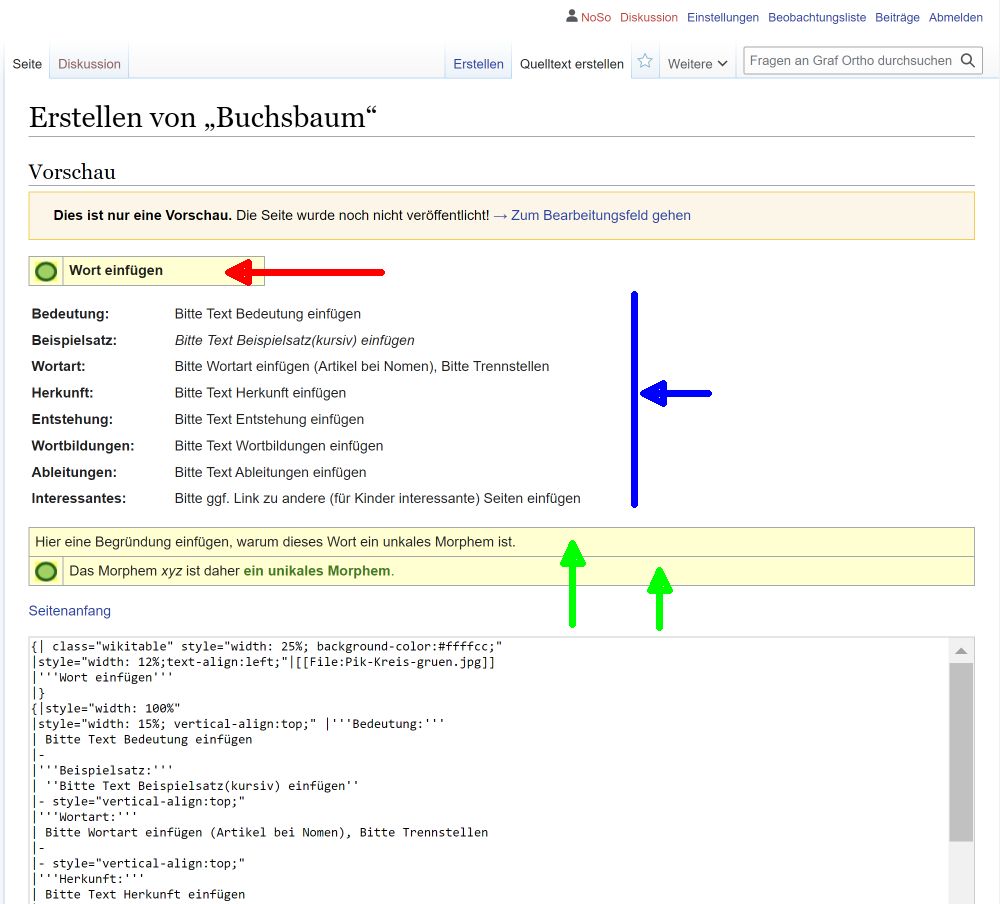The width and height of the screenshot is (1000, 904).
Task: Click the Graf Ortho search input field
Action: coord(850,61)
